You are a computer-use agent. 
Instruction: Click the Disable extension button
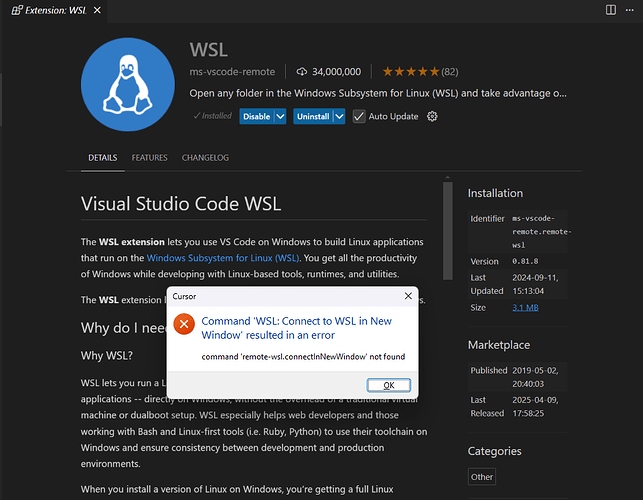pos(257,116)
